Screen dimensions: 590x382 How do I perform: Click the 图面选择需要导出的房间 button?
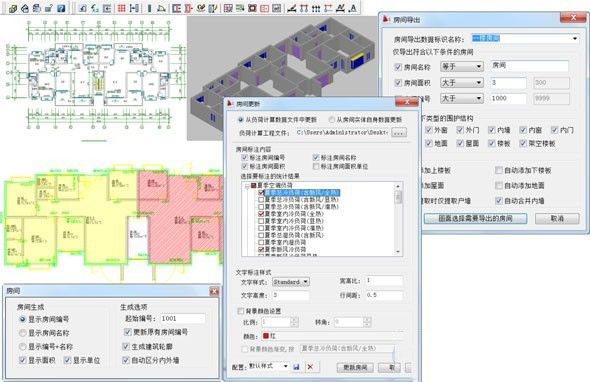[x=475, y=218]
